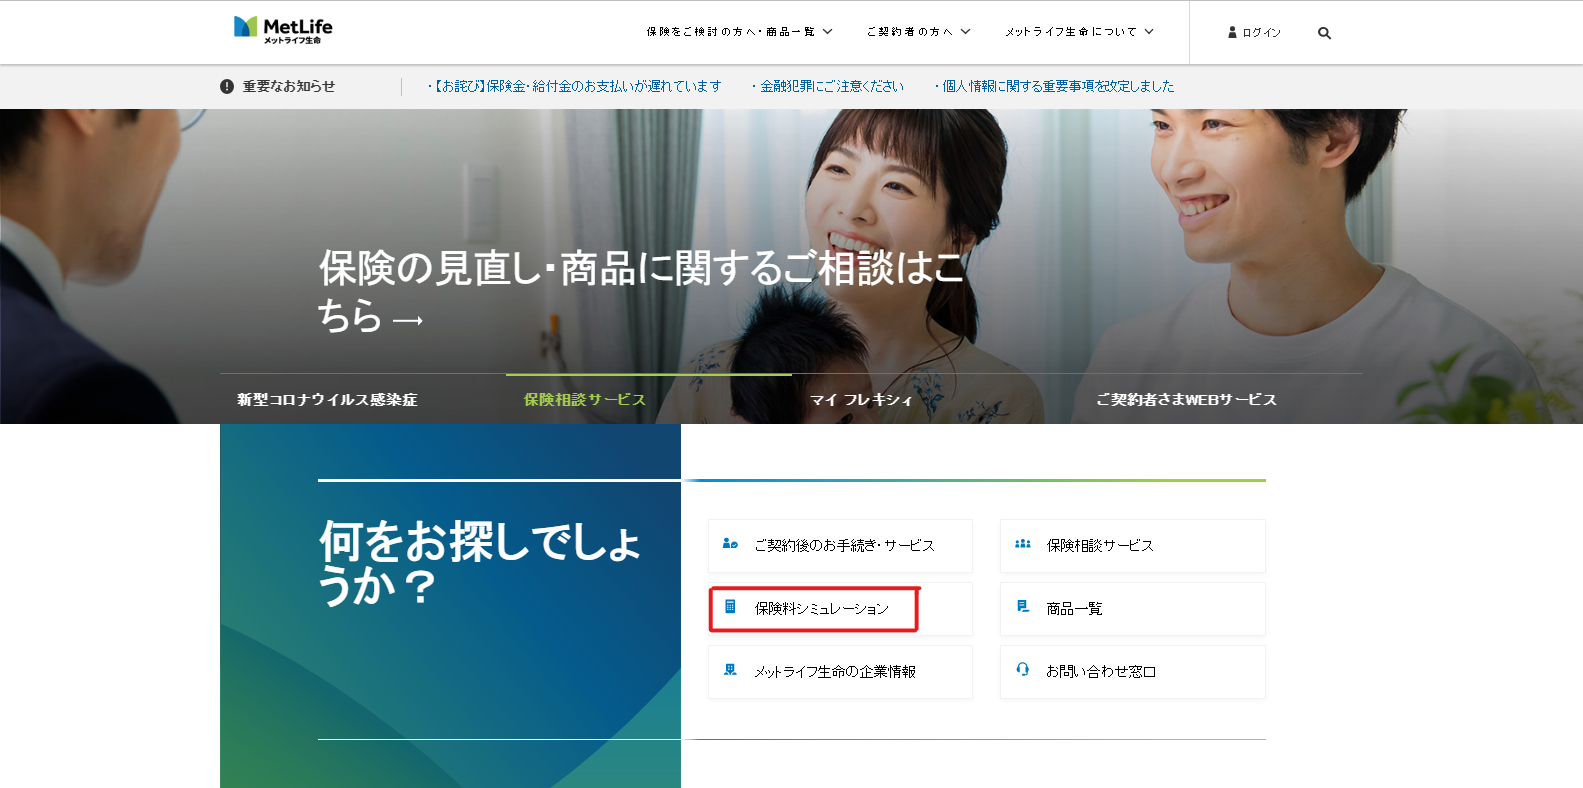1583x788 pixels.
Task: Click the 重要なお知らせ exclamation icon
Action: tap(227, 87)
